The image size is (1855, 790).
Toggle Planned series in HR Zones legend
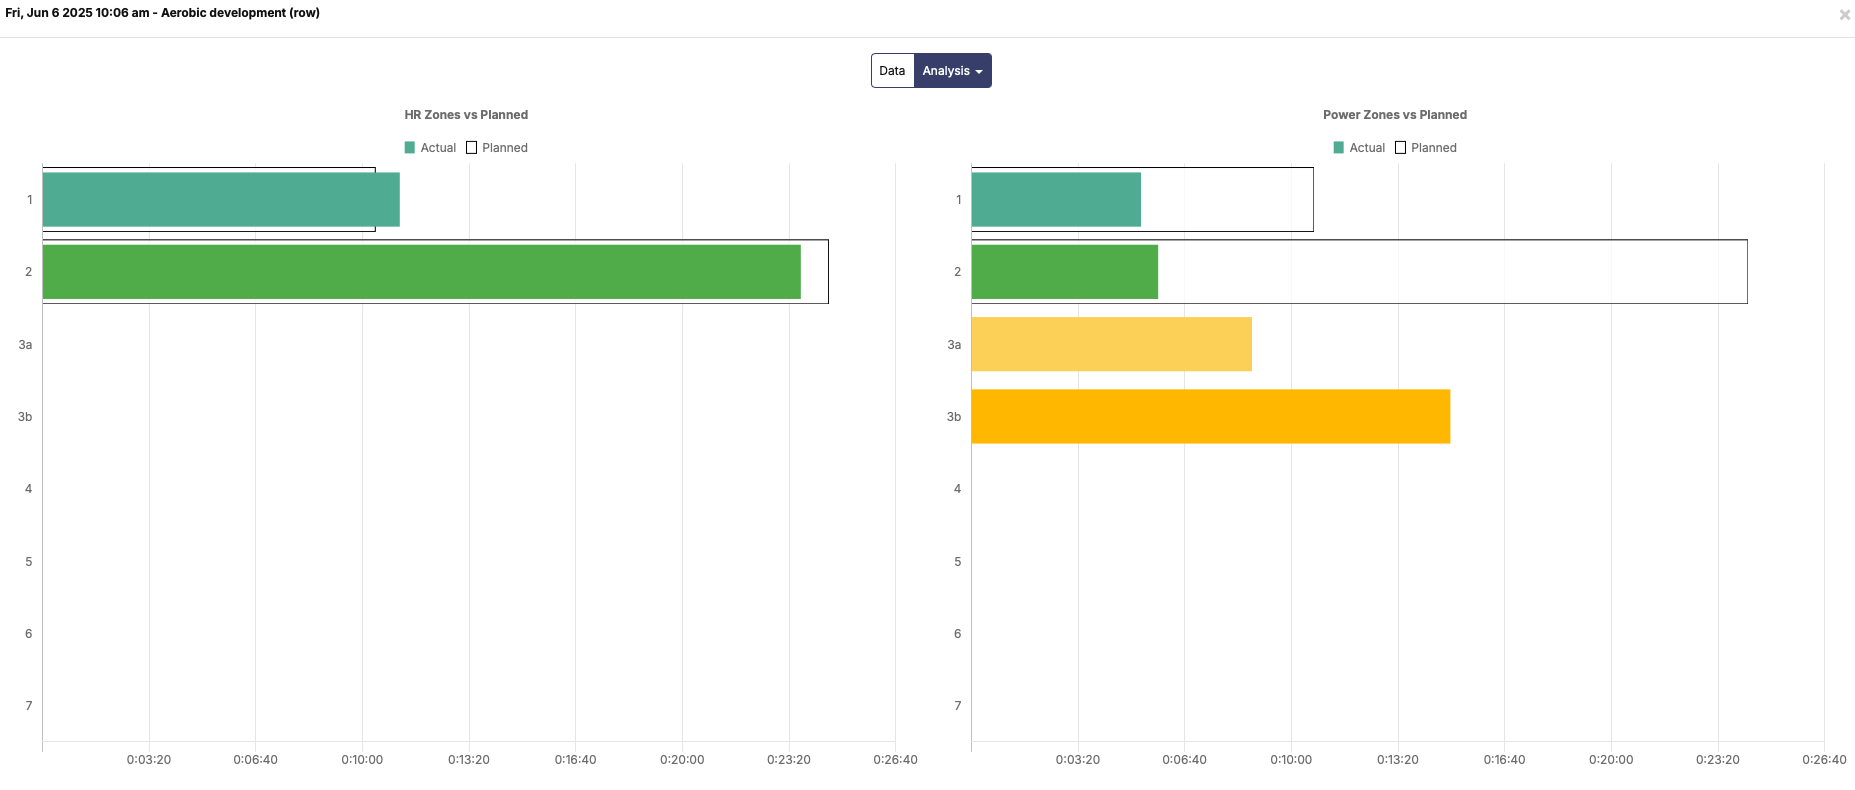click(497, 148)
